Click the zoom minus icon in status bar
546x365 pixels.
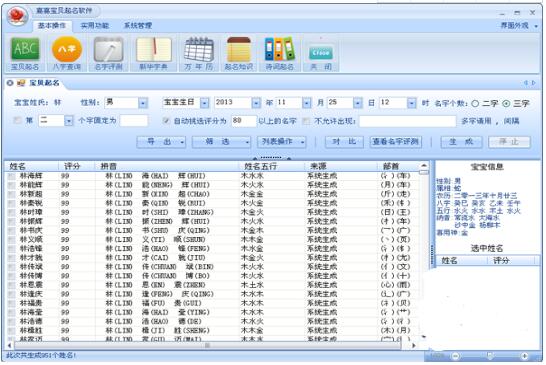click(455, 356)
